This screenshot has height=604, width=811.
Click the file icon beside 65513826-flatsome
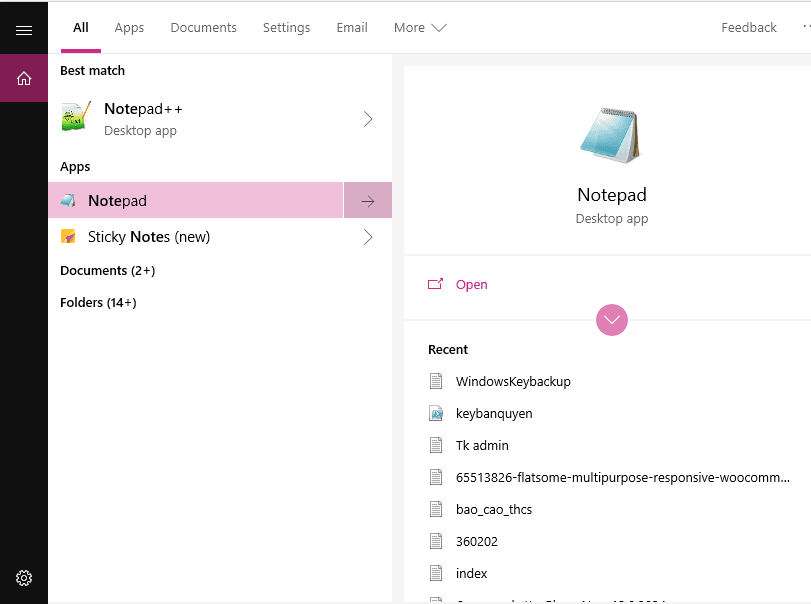436,477
